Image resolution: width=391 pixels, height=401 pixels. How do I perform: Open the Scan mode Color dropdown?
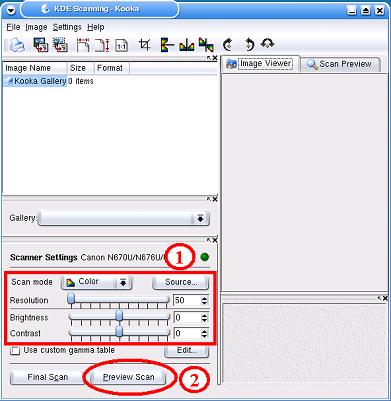point(96,282)
